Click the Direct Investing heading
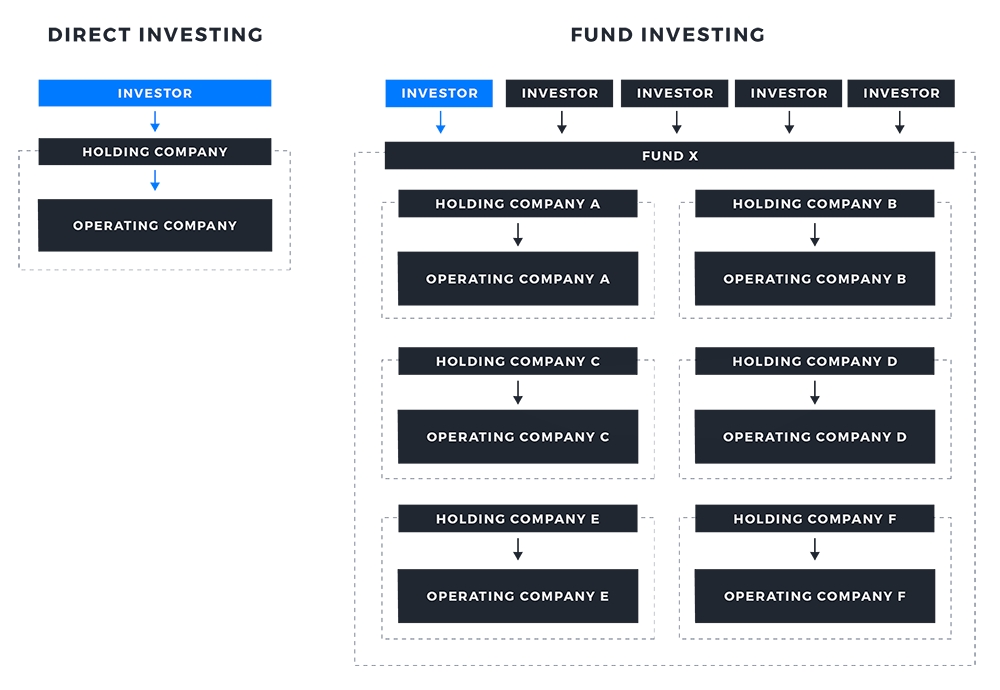Screen dimensions: 1000x690 pos(155,35)
